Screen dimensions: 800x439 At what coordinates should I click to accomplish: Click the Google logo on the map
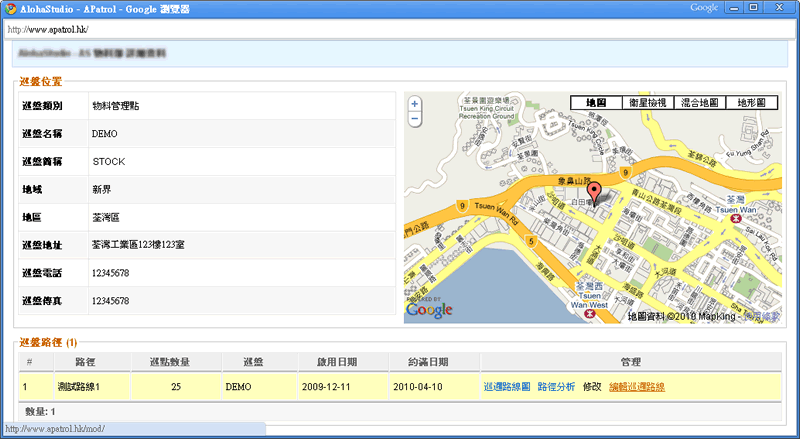coord(429,310)
